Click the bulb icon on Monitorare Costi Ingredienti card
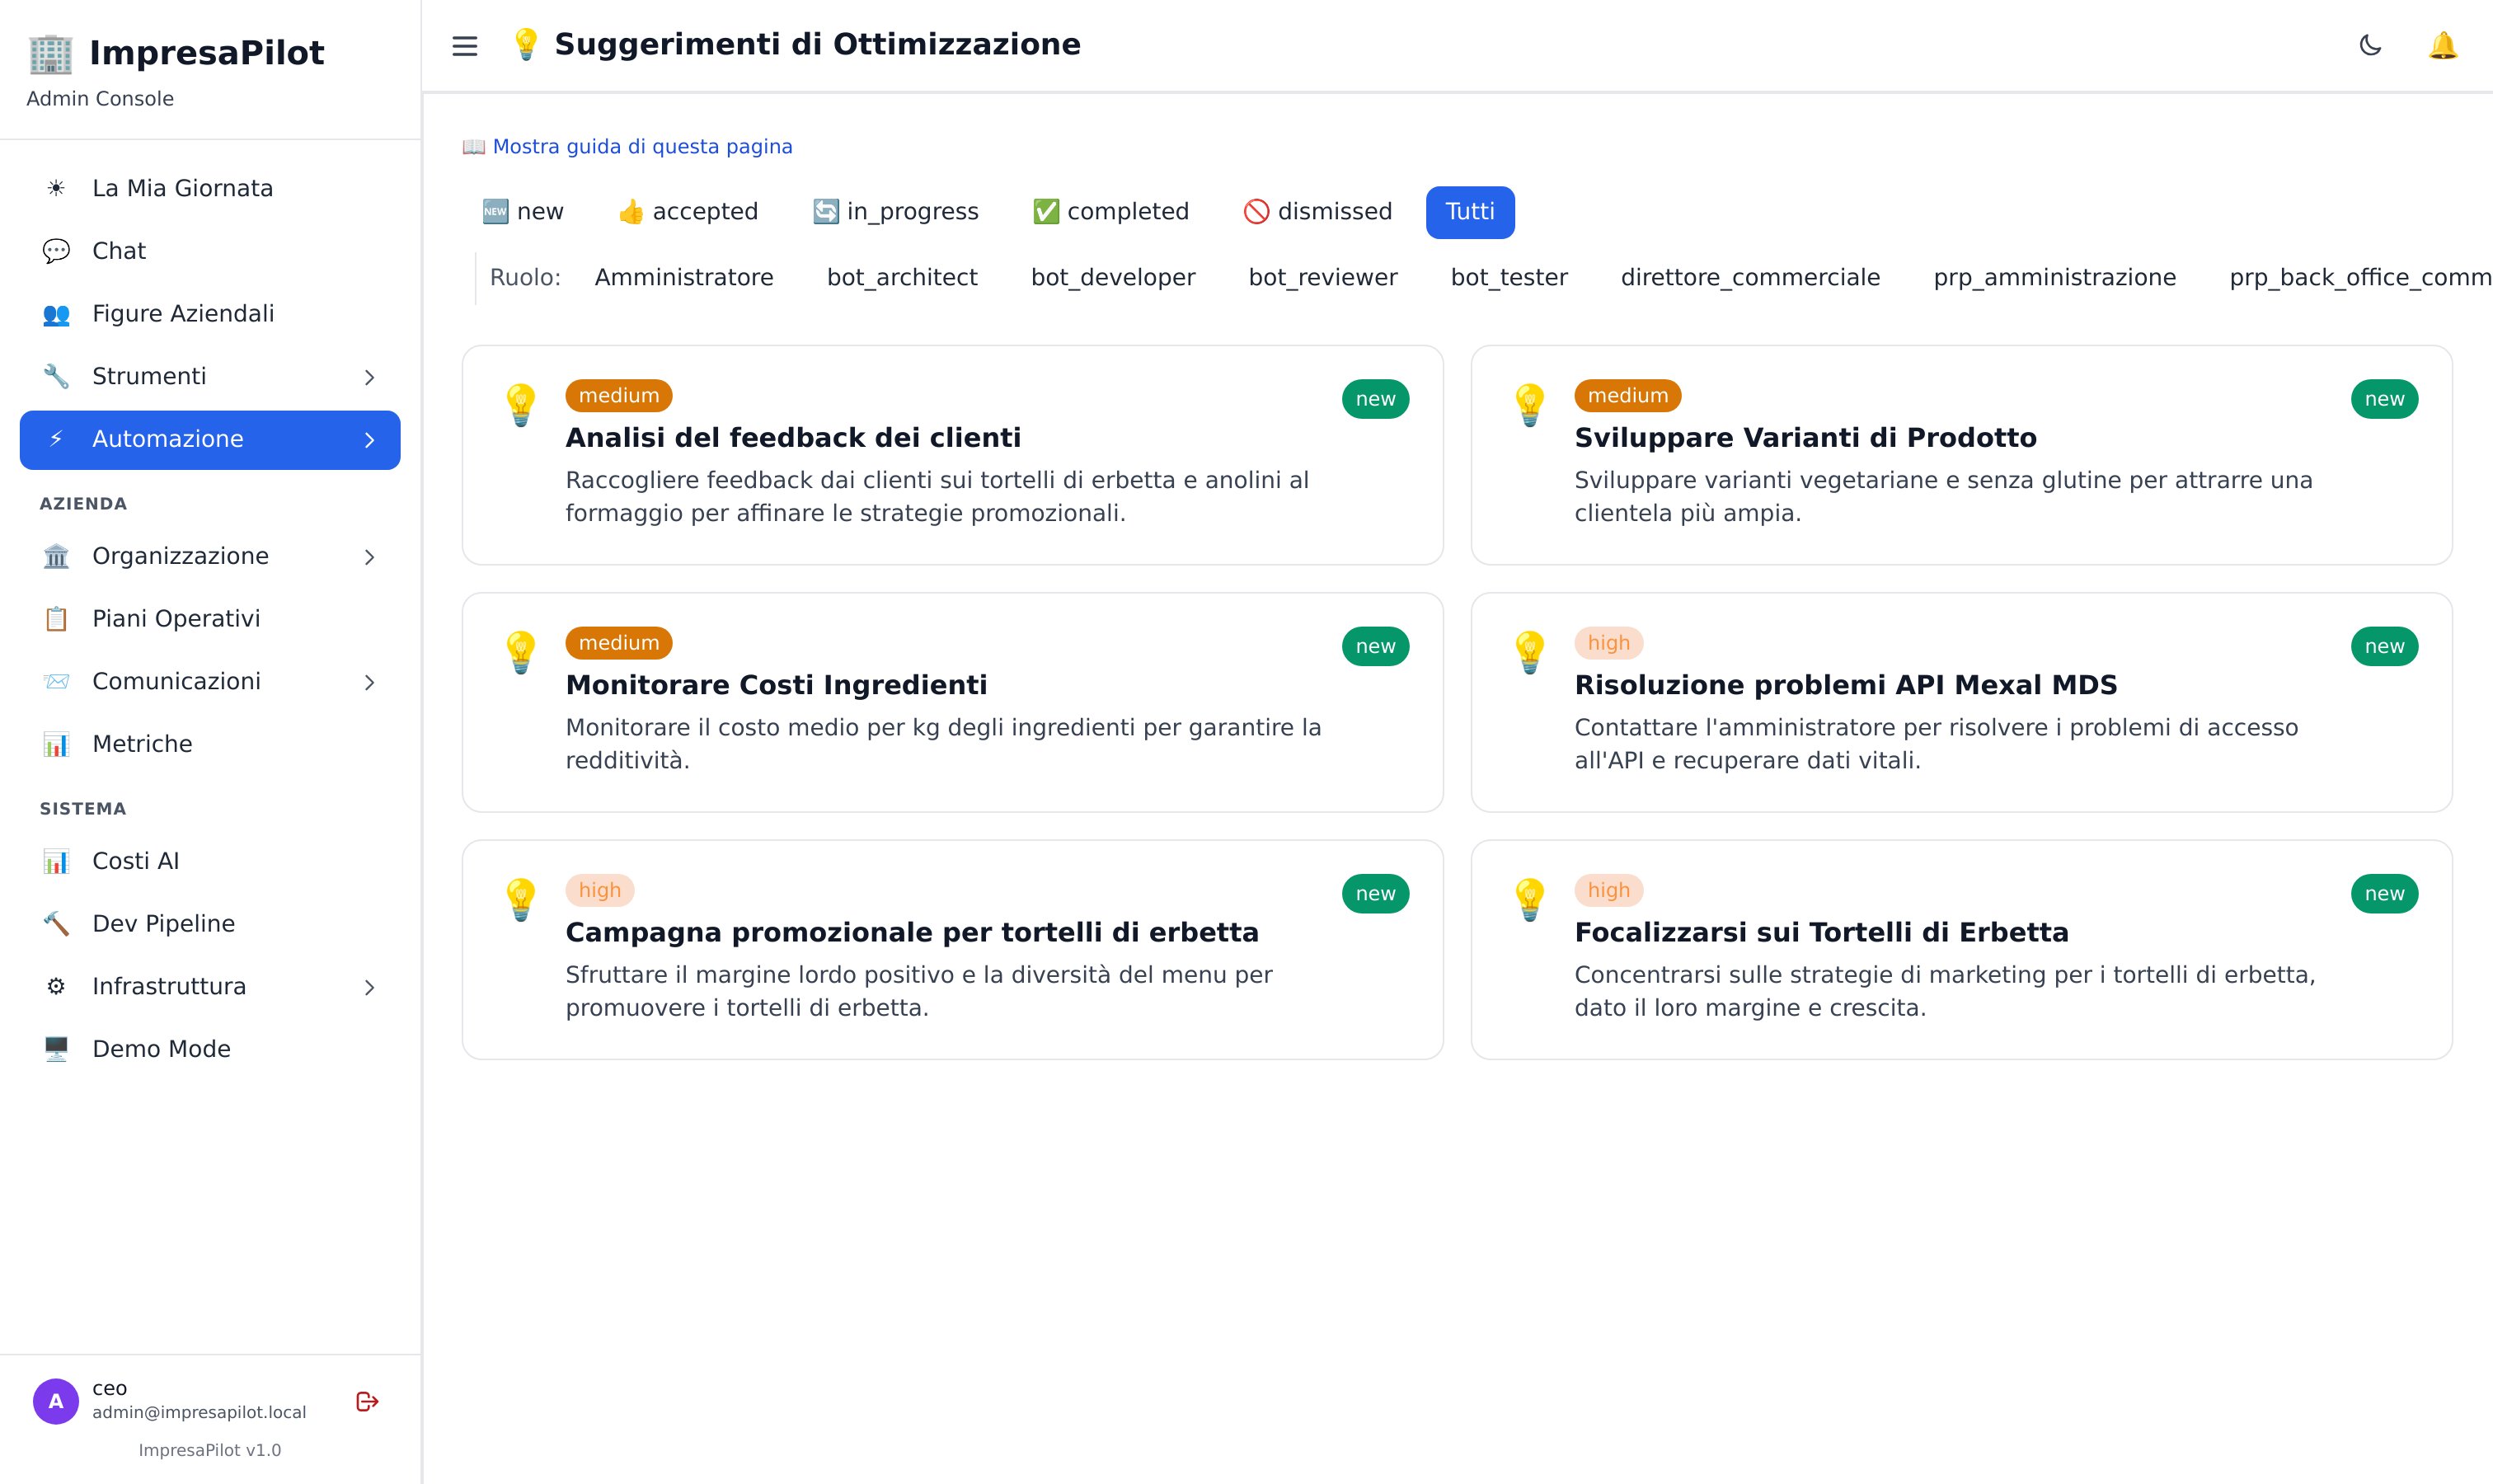This screenshot has height=1484, width=2493. (x=521, y=652)
